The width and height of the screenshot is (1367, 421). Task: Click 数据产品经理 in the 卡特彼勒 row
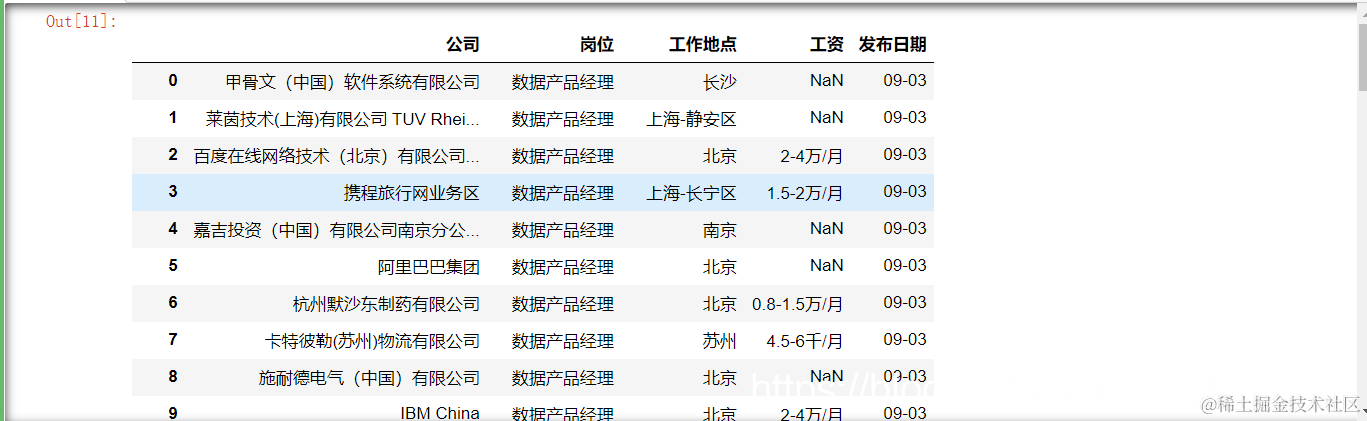coord(563,341)
